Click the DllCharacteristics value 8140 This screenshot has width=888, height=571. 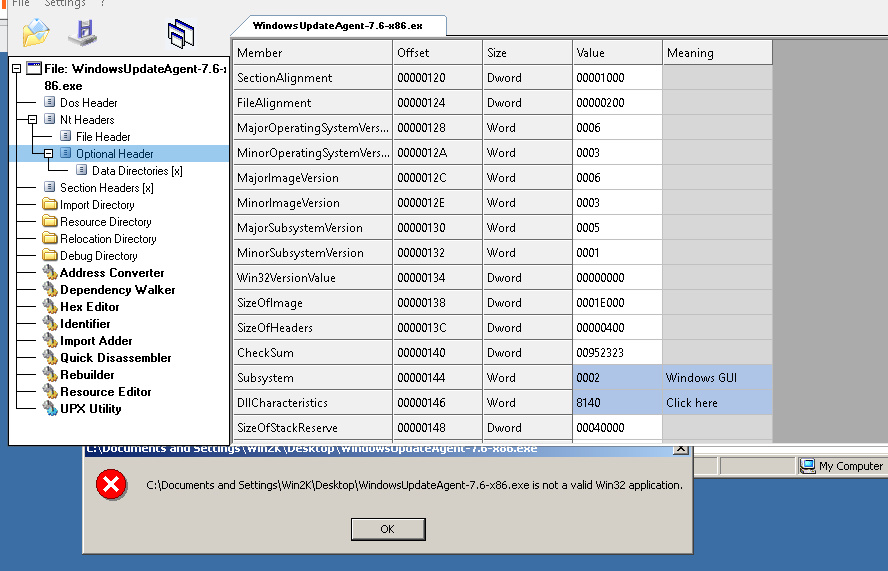tap(617, 402)
